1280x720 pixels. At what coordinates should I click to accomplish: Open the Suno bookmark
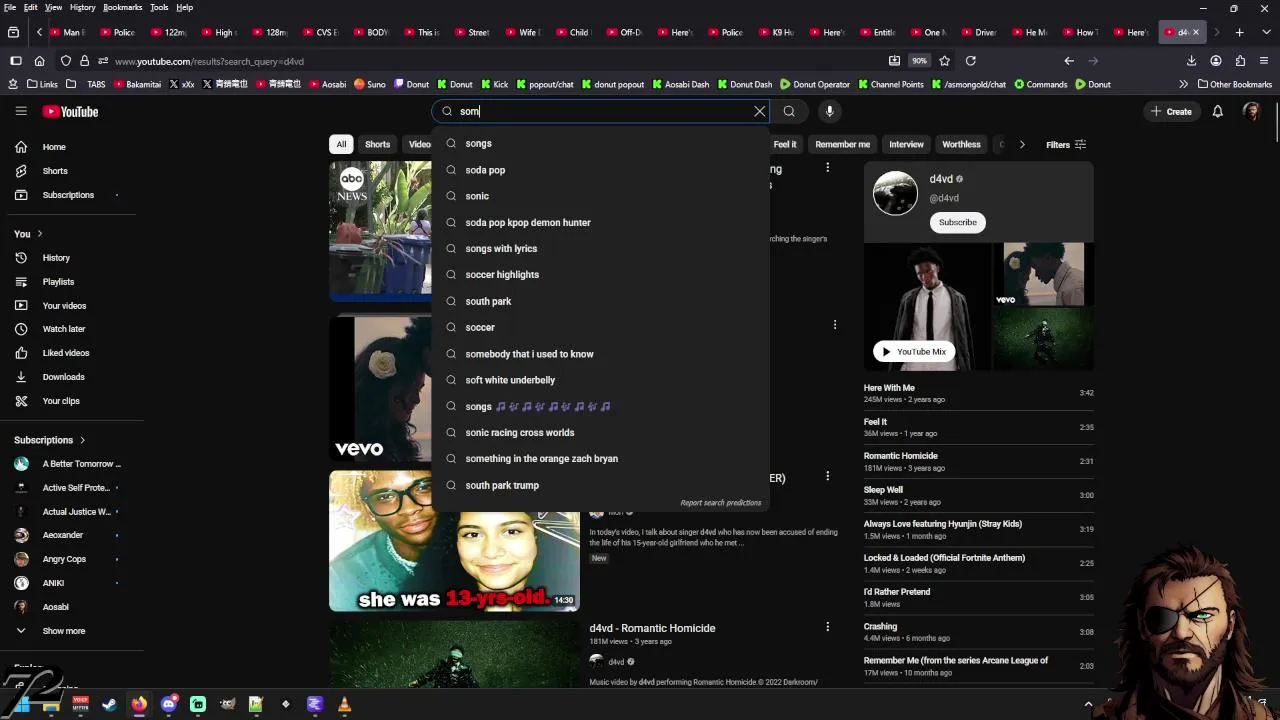369,84
